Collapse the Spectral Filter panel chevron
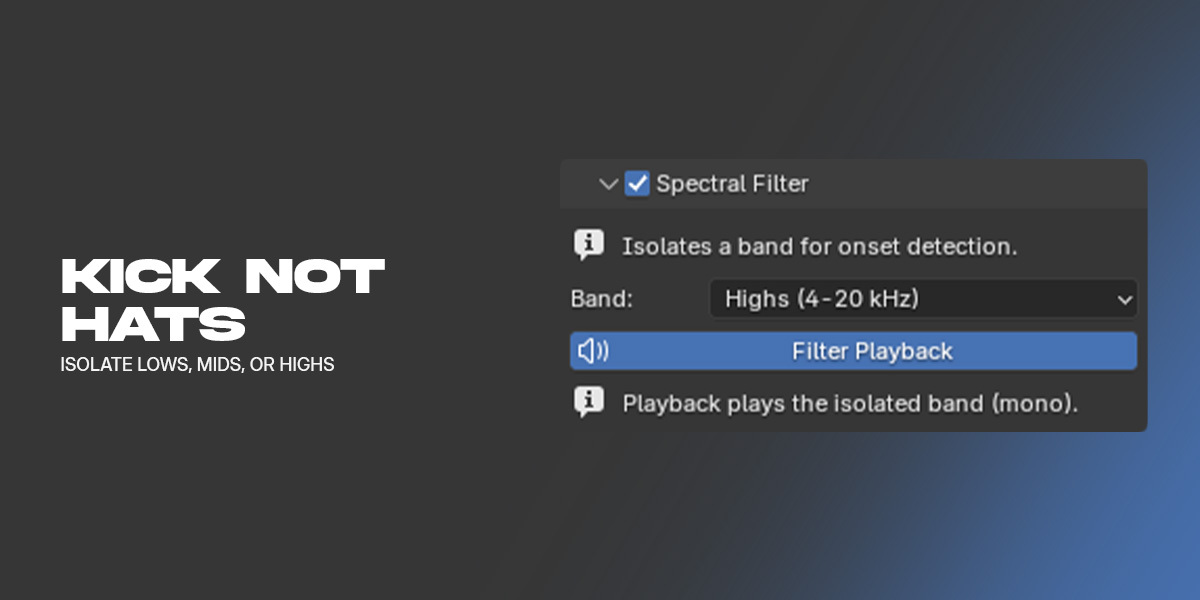1200x600 pixels. [x=608, y=185]
